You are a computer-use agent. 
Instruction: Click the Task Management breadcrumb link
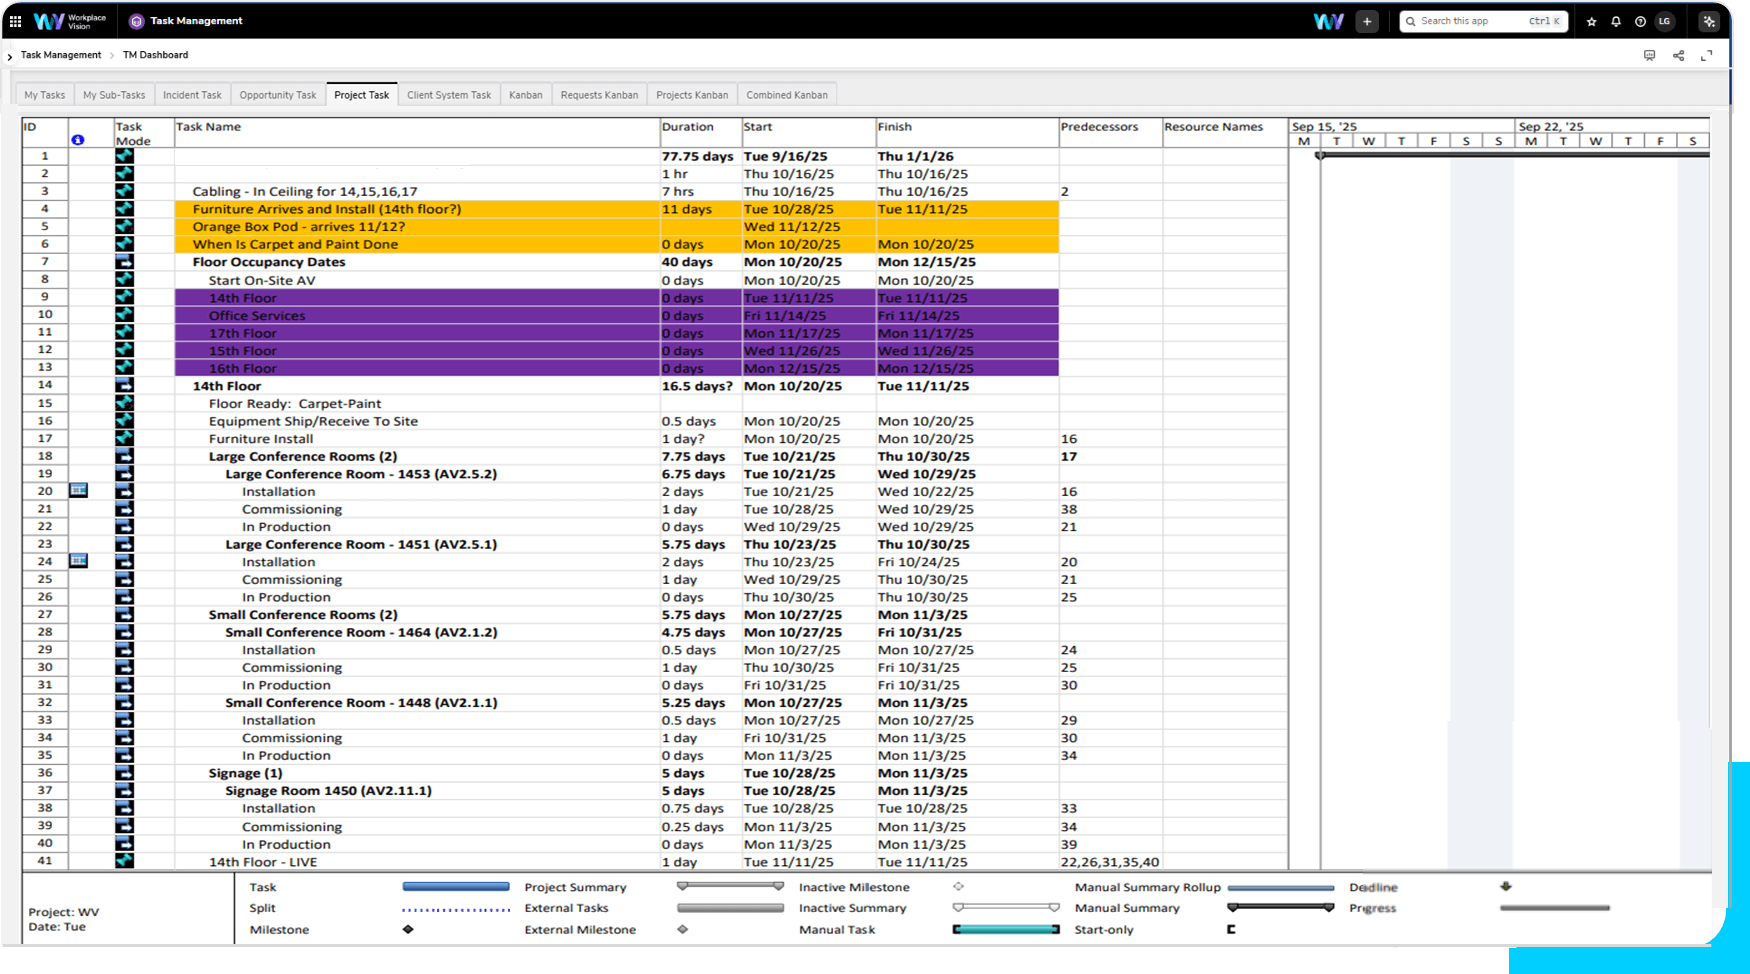(x=61, y=55)
